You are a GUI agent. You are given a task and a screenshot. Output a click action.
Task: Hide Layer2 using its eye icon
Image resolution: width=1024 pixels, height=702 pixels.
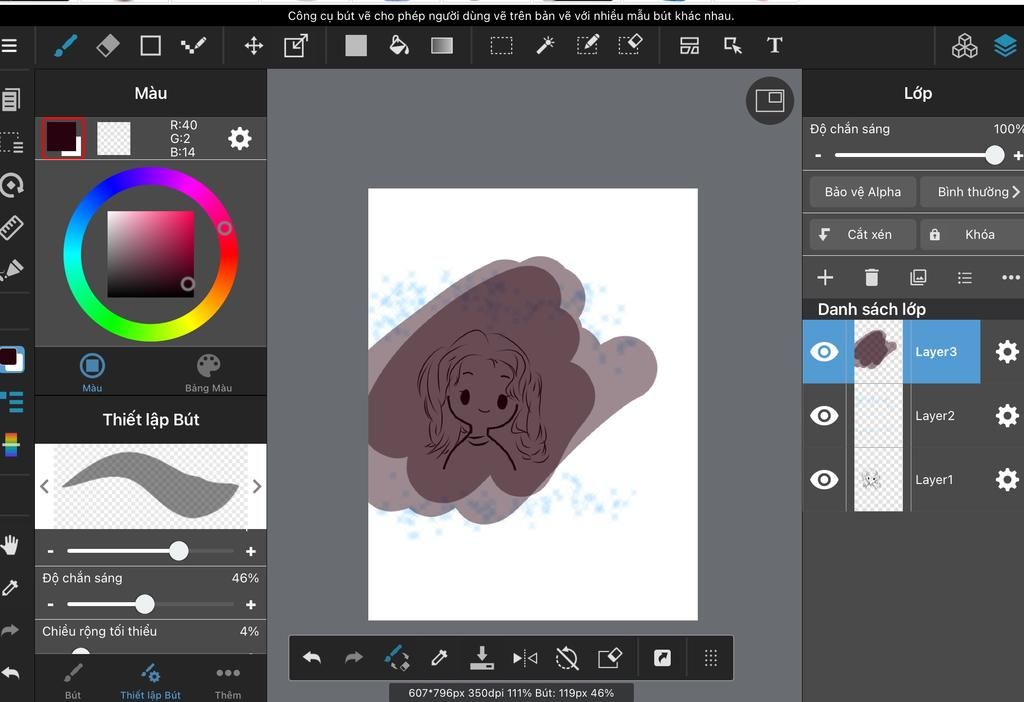[x=824, y=415]
